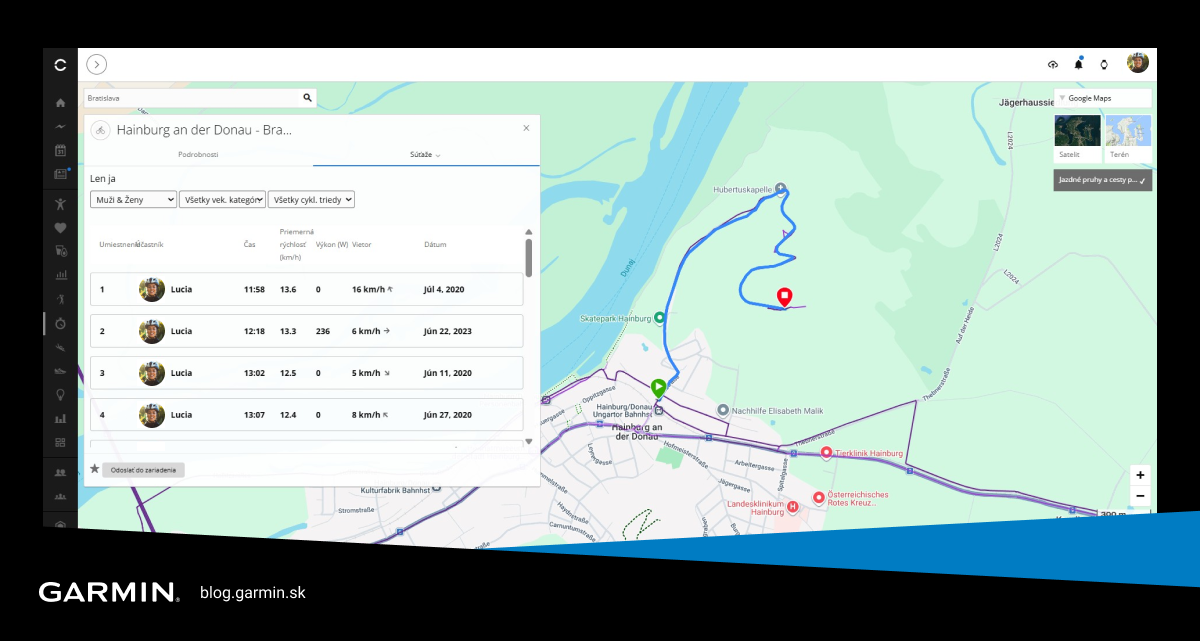The width and height of the screenshot is (1200, 641).
Task: Zoom out the map with minus
Action: (1140, 496)
